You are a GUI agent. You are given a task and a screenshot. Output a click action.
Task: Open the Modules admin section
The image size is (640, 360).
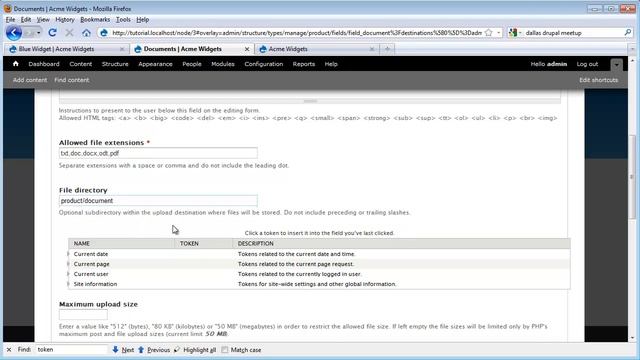223,64
